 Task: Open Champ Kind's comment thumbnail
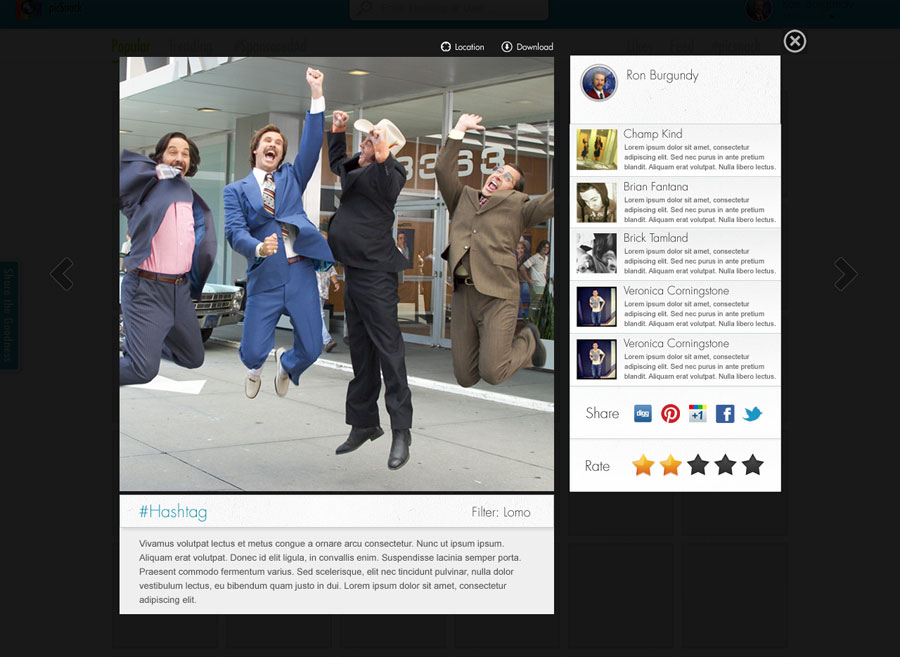tap(596, 149)
